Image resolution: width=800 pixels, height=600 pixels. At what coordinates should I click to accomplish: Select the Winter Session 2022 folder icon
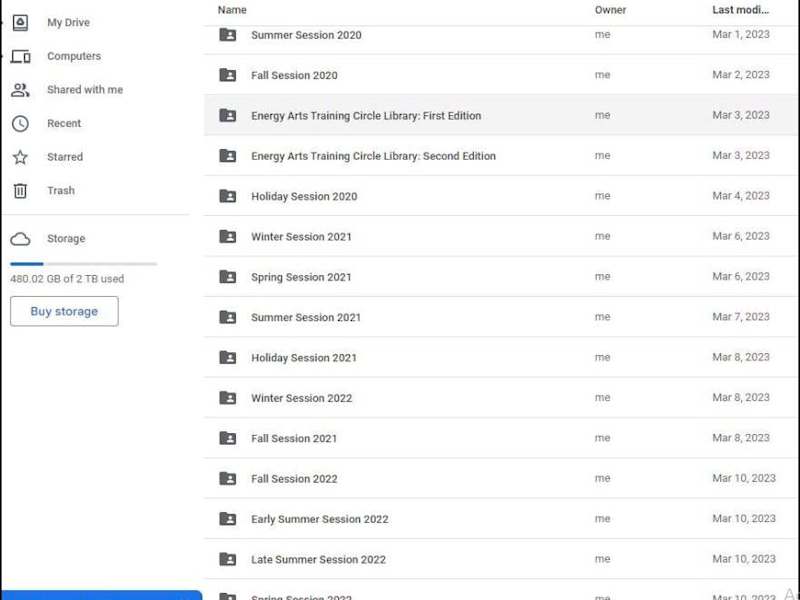[x=228, y=397]
